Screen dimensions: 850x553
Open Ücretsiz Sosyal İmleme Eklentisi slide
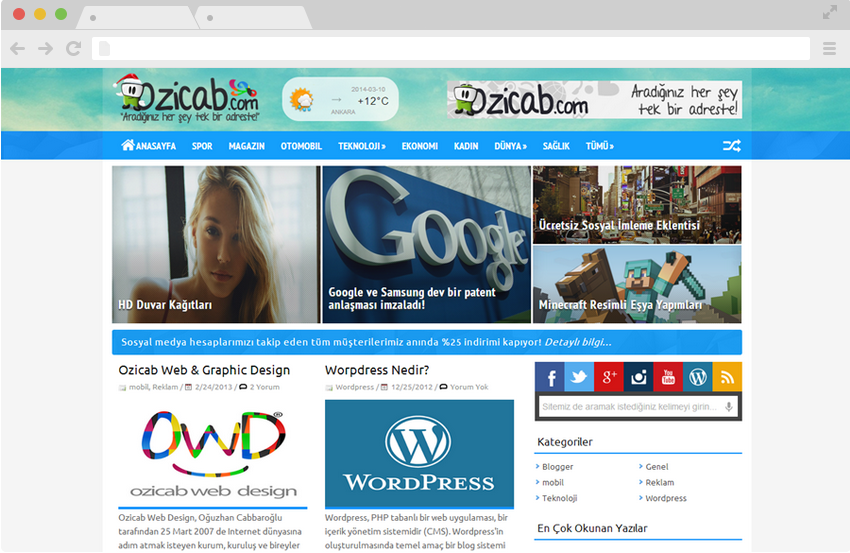click(637, 205)
